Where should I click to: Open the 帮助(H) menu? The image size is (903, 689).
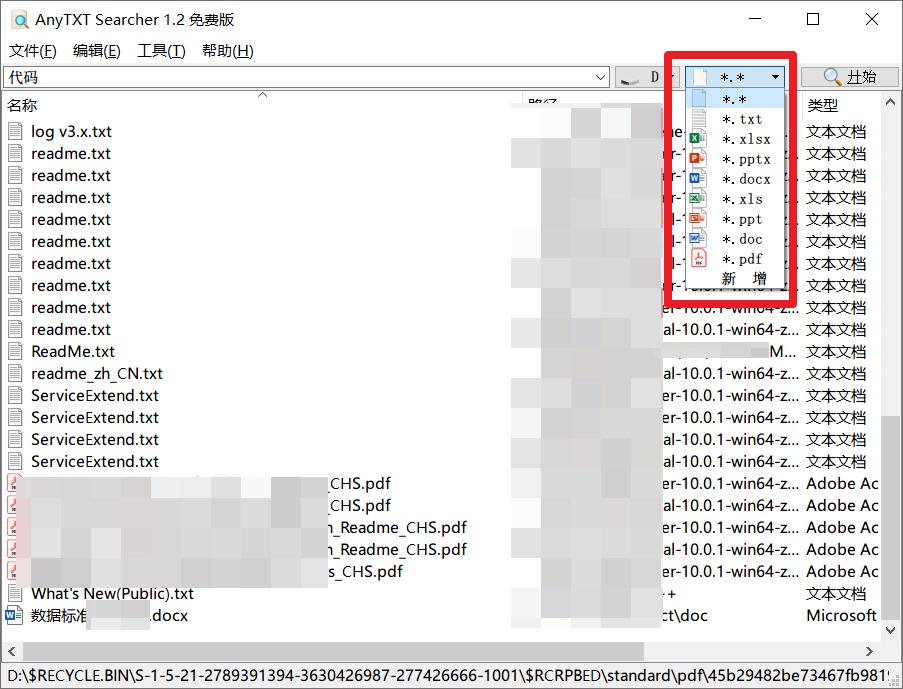pos(227,51)
